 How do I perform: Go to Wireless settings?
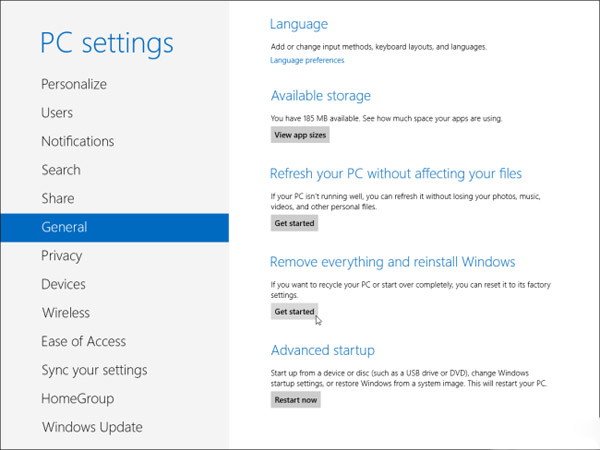point(65,313)
